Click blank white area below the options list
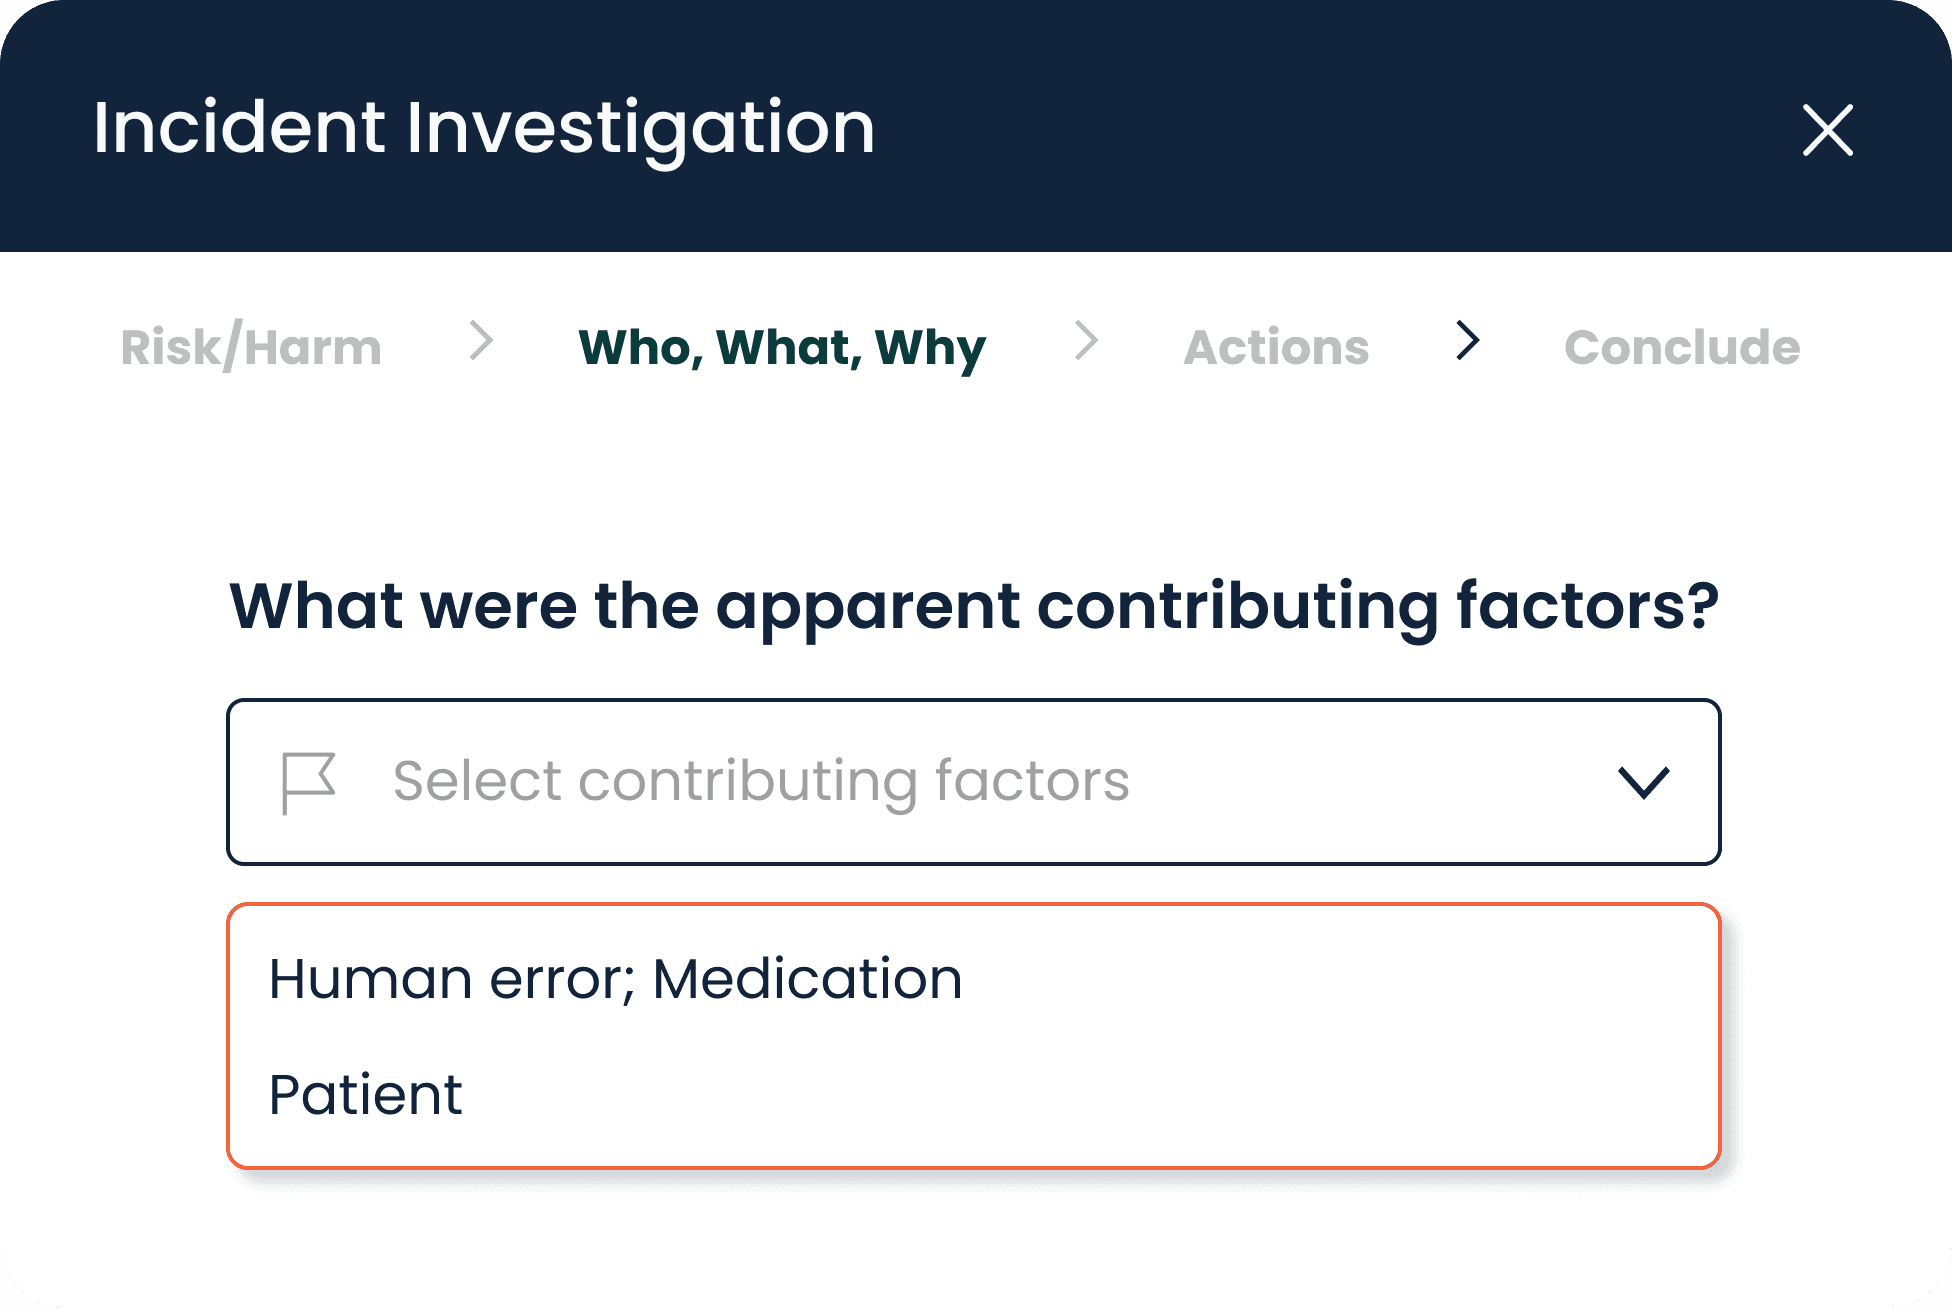Image resolution: width=1952 pixels, height=1308 pixels. click(974, 1240)
